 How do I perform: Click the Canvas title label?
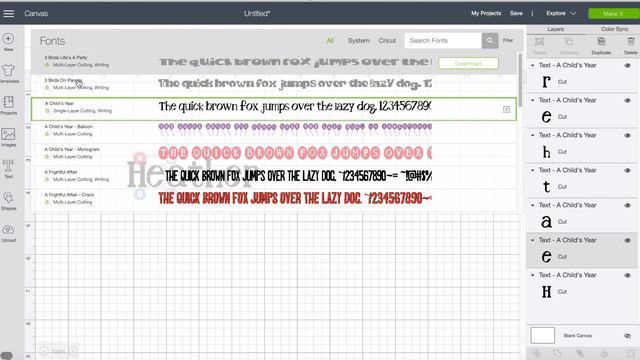coord(36,13)
